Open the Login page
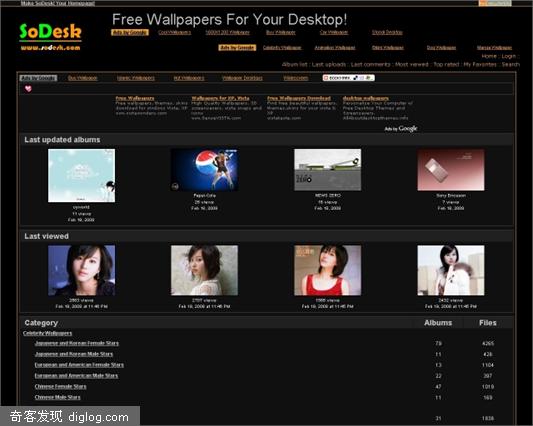 [x=509, y=56]
